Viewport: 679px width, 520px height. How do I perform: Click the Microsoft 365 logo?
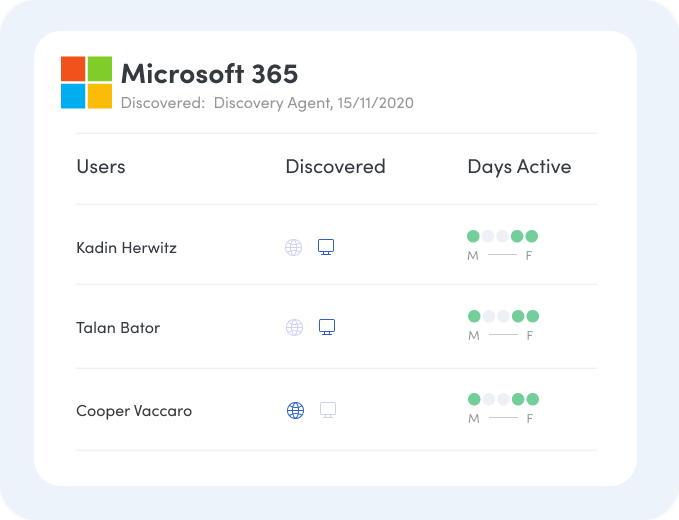pyautogui.click(x=86, y=82)
